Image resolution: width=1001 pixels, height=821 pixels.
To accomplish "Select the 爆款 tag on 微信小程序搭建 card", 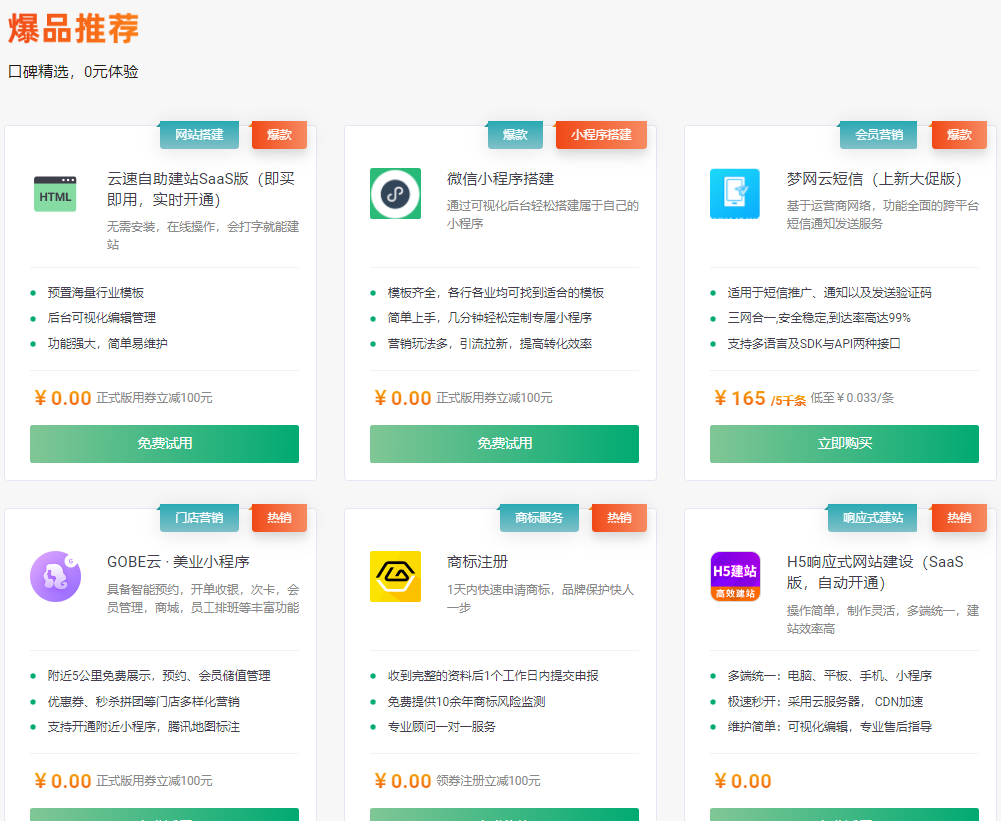I will pos(515,135).
